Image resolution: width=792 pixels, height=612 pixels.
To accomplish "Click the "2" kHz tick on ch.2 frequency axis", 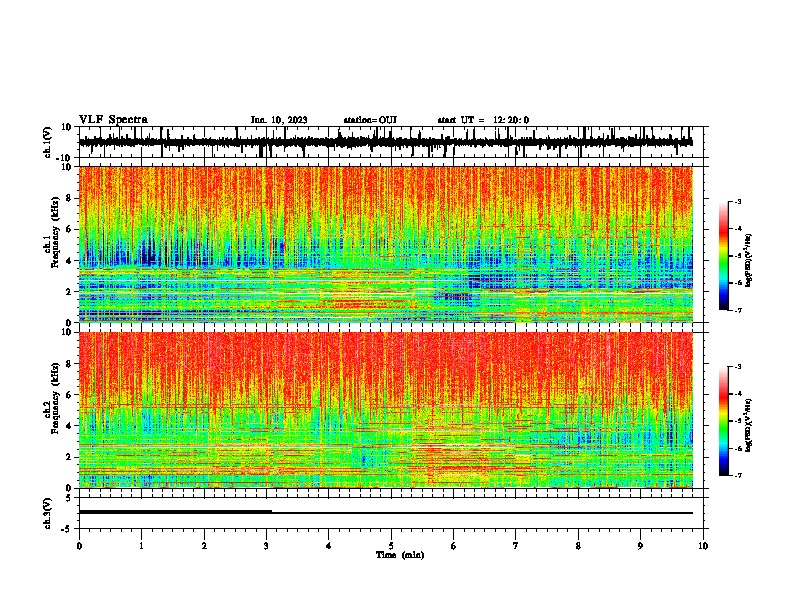I will tap(69, 457).
